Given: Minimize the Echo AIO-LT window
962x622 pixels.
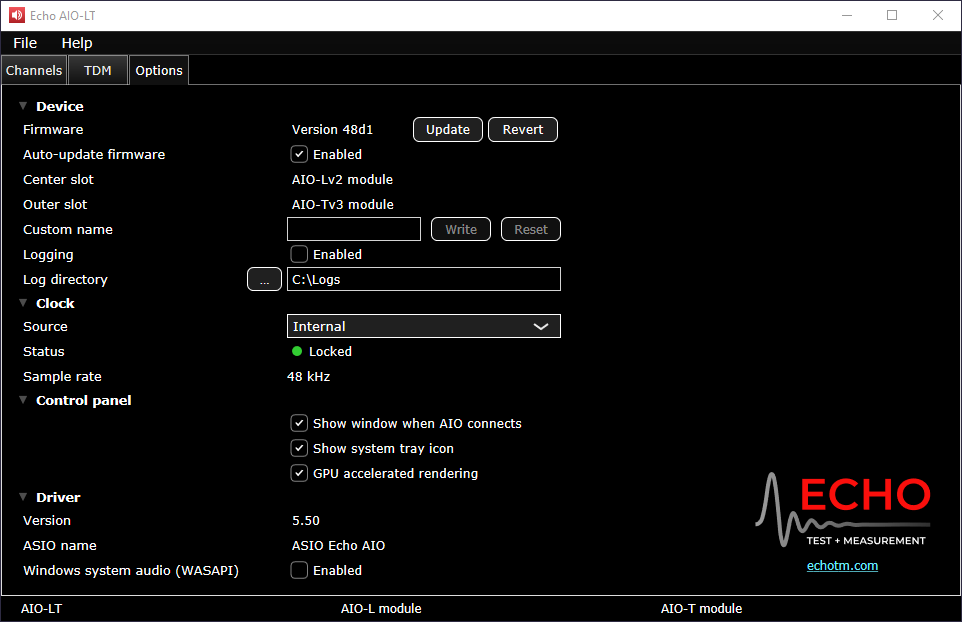Looking at the screenshot, I should click(847, 15).
